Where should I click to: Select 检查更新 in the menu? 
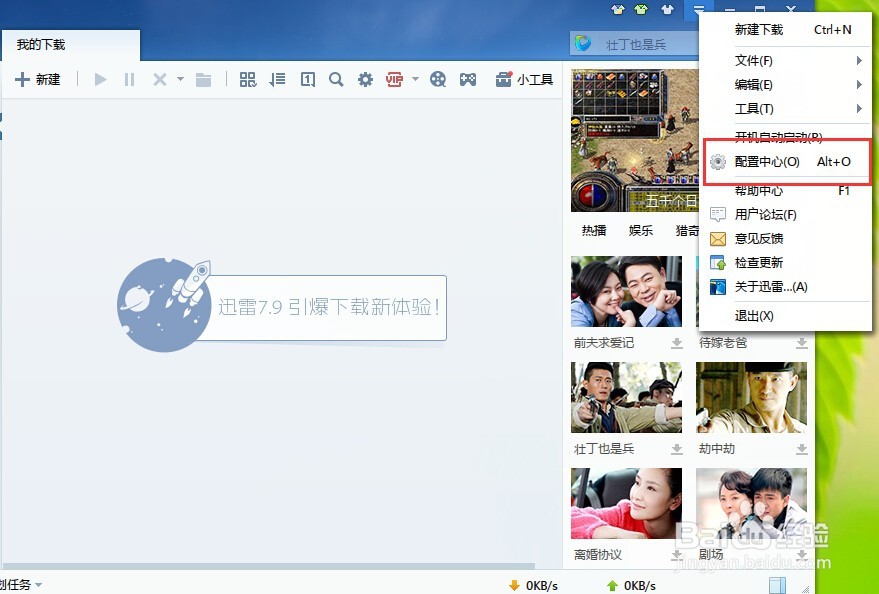(785, 263)
